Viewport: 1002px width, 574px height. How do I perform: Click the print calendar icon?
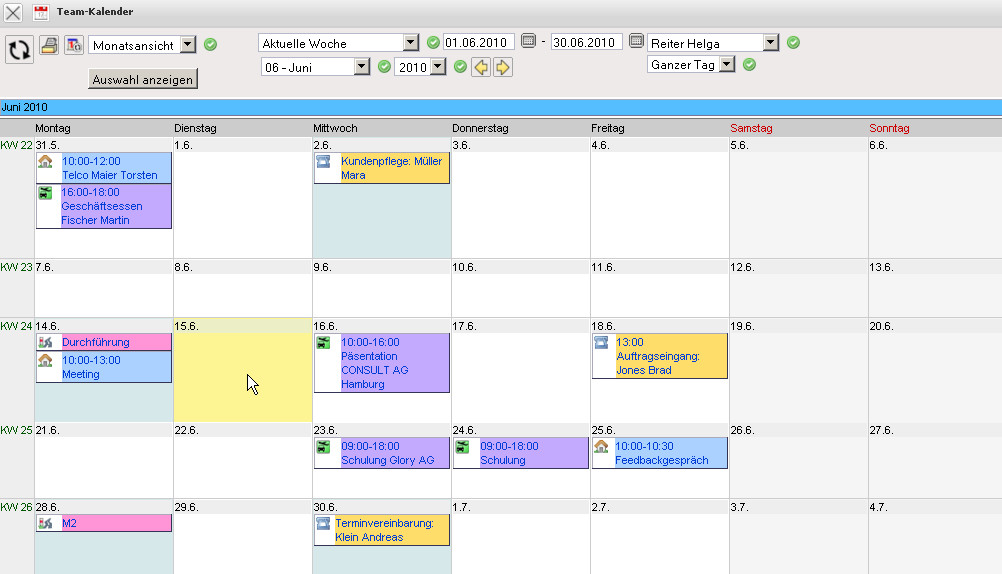49,45
